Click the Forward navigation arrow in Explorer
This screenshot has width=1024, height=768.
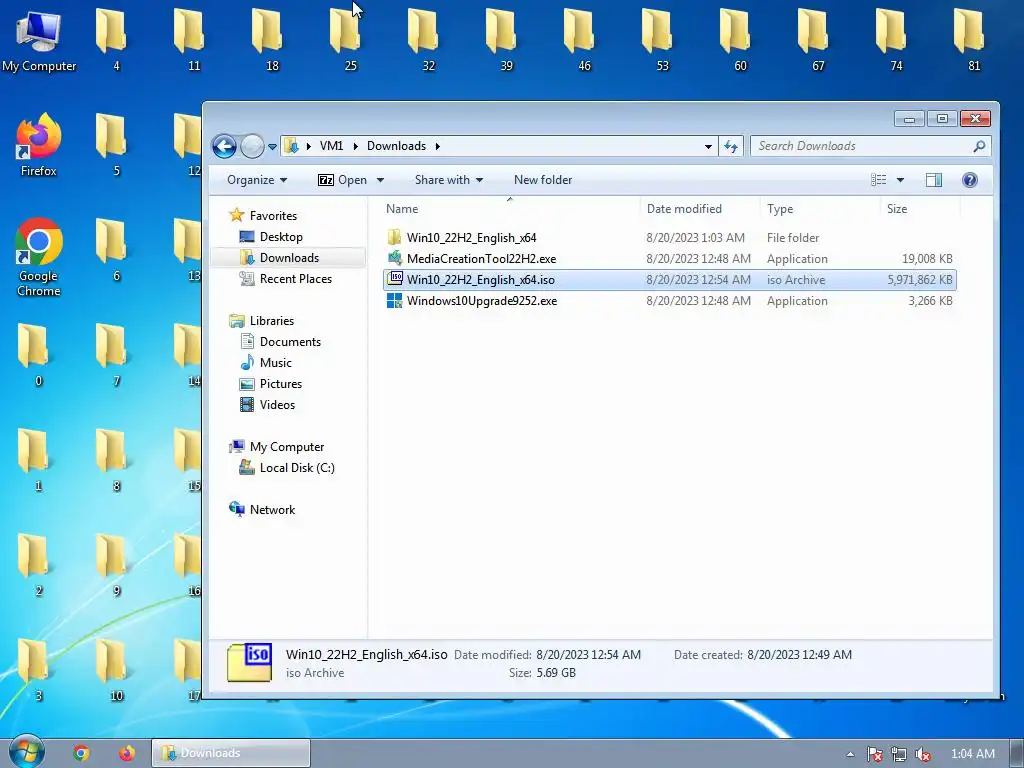[x=252, y=146]
